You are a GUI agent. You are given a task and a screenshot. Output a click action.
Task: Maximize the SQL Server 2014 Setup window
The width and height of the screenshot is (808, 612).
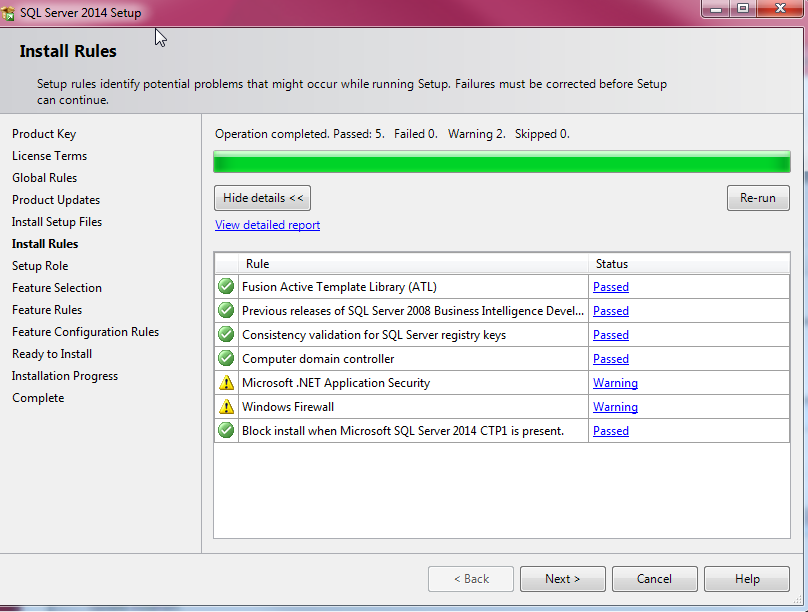(x=743, y=9)
